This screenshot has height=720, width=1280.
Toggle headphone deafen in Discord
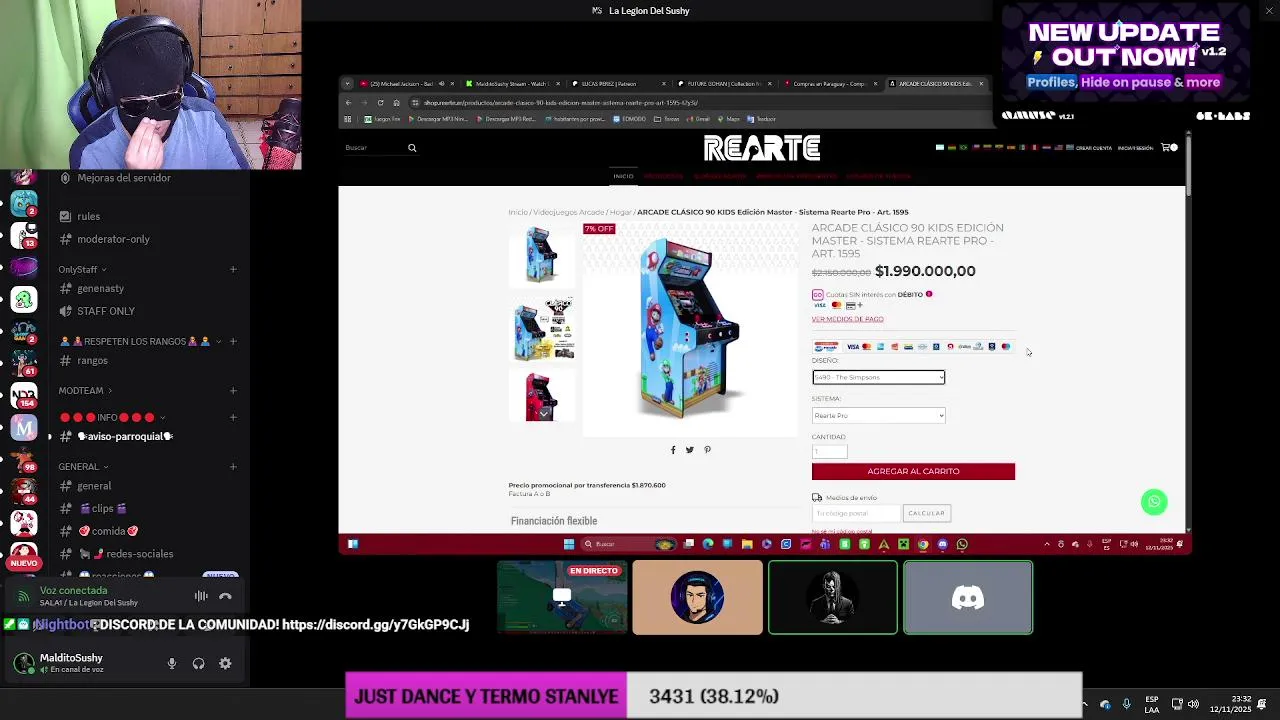pyautogui.click(x=198, y=663)
